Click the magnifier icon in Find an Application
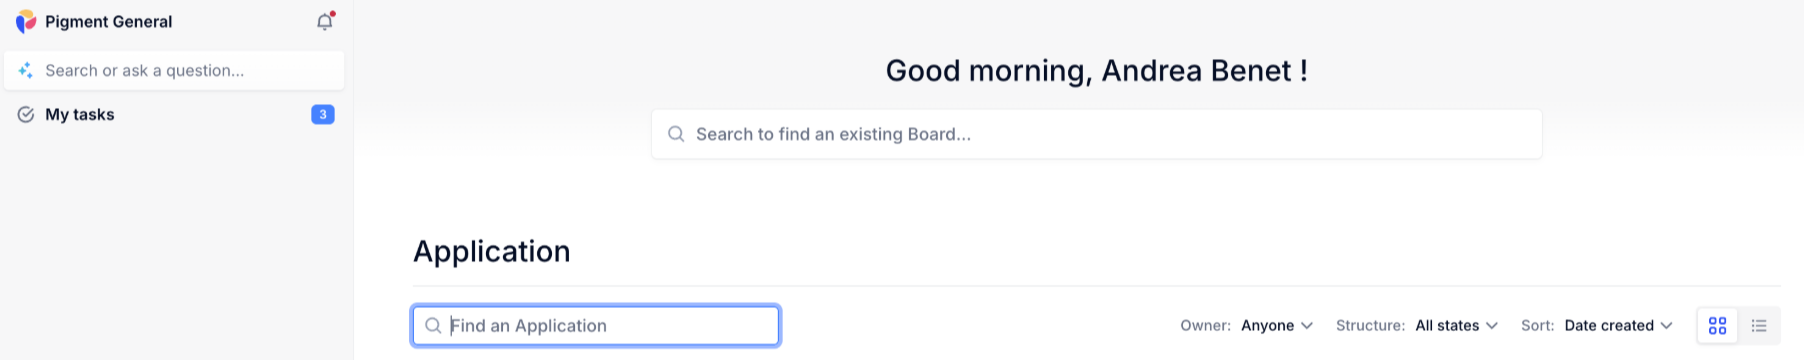This screenshot has width=1804, height=360. click(433, 326)
